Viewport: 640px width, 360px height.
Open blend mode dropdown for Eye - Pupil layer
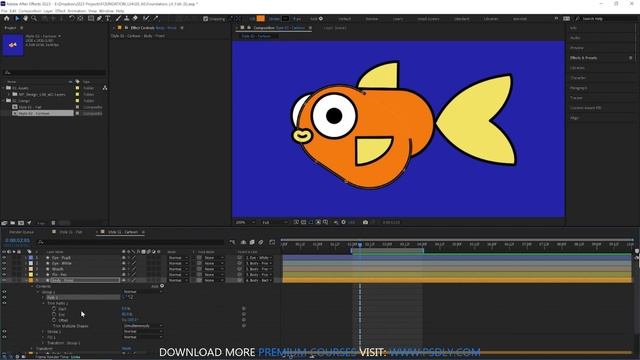click(x=178, y=258)
